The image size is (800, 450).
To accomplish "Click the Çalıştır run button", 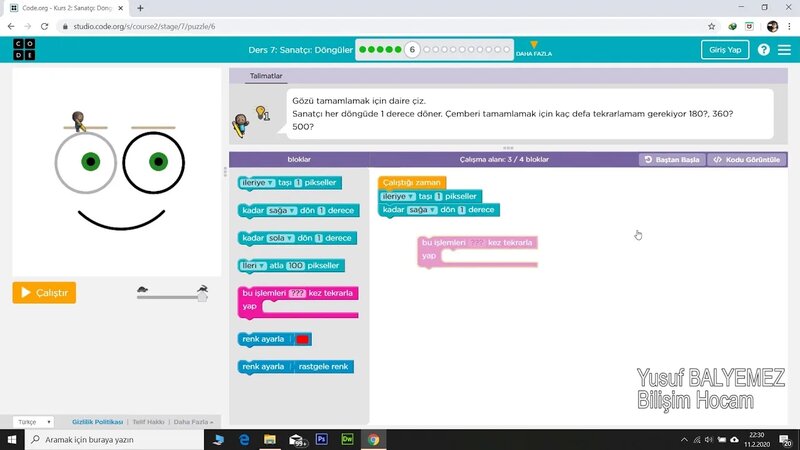I will (44, 292).
